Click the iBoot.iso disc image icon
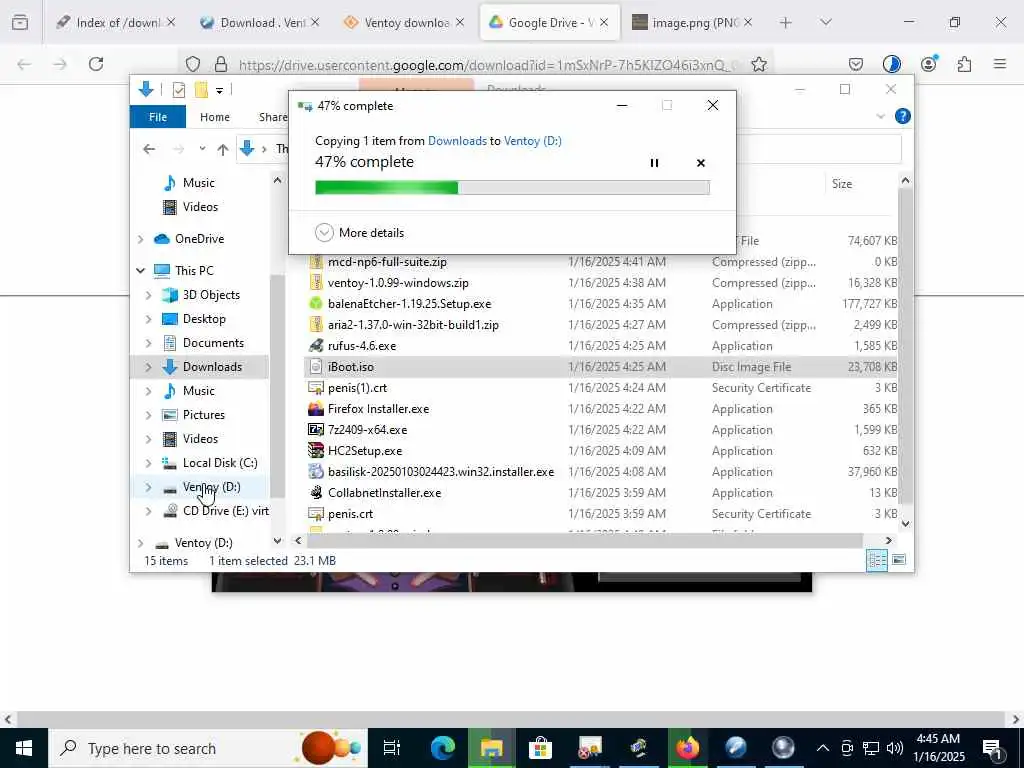 point(316,366)
